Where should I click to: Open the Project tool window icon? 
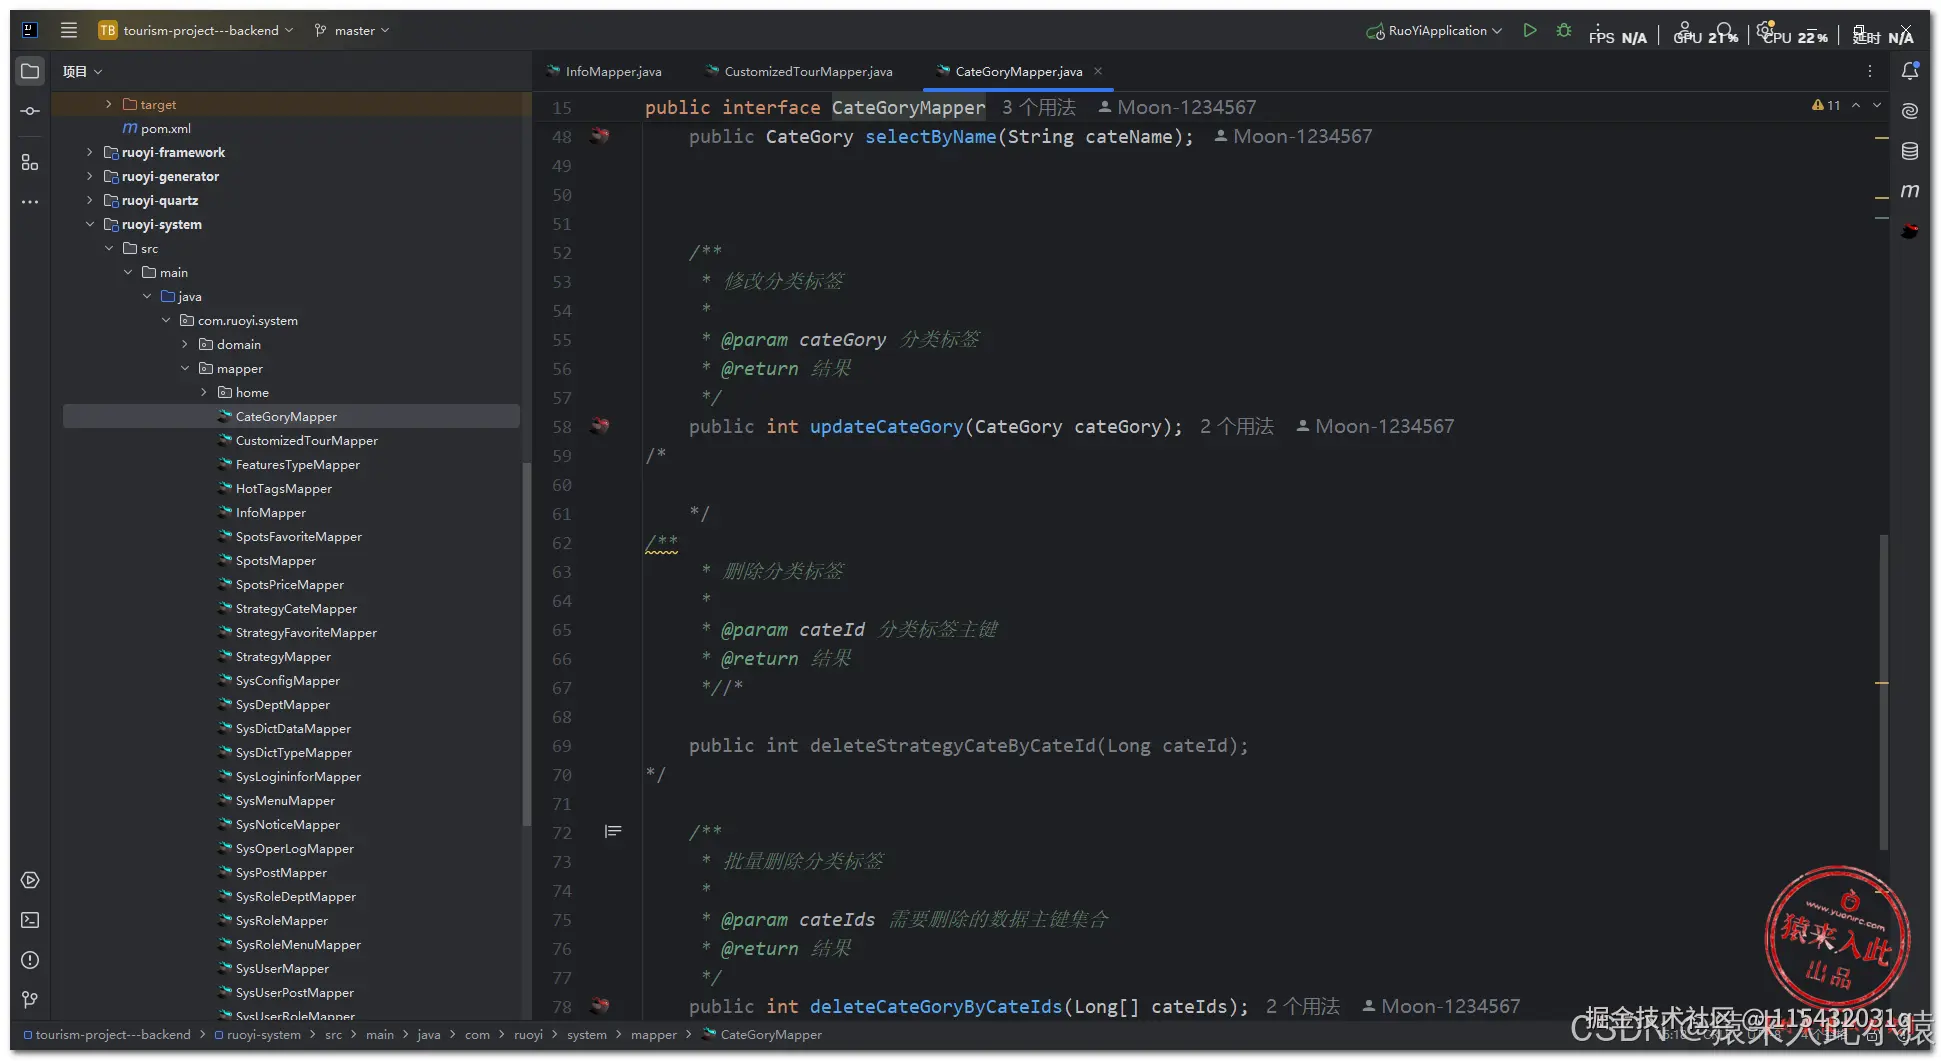coord(30,71)
